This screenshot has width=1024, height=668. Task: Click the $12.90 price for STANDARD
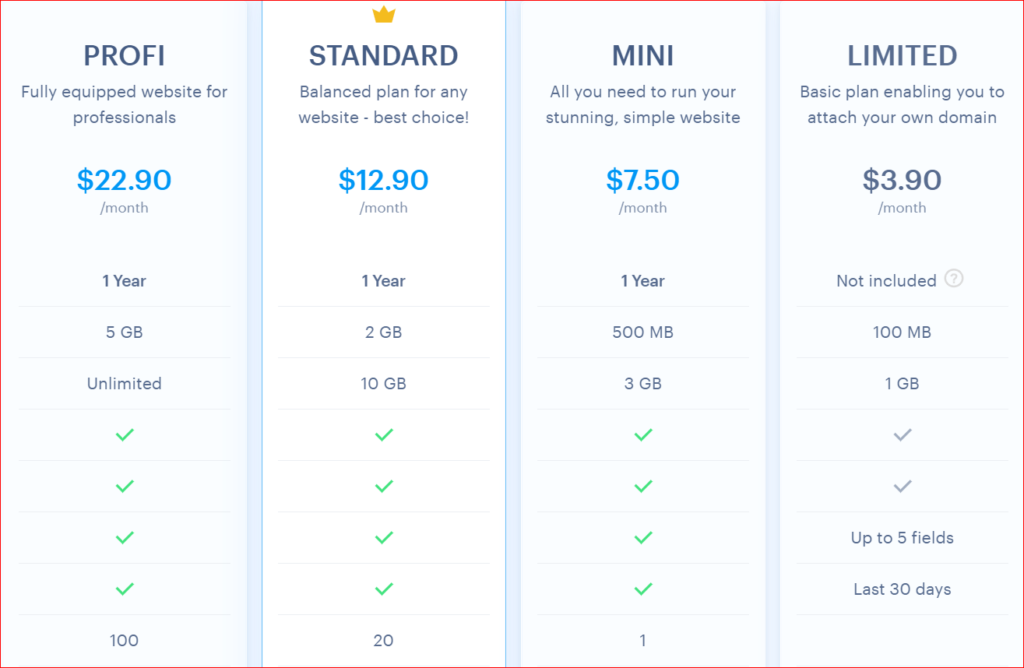point(383,180)
